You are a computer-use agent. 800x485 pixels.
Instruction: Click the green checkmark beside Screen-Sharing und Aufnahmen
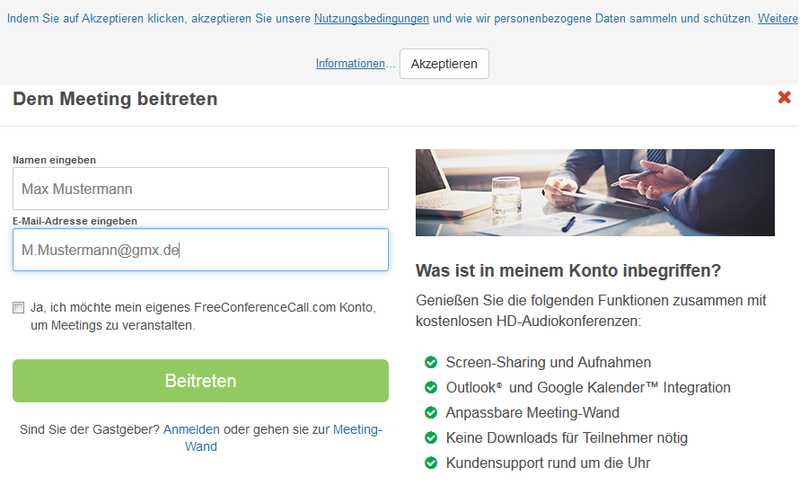[431, 362]
